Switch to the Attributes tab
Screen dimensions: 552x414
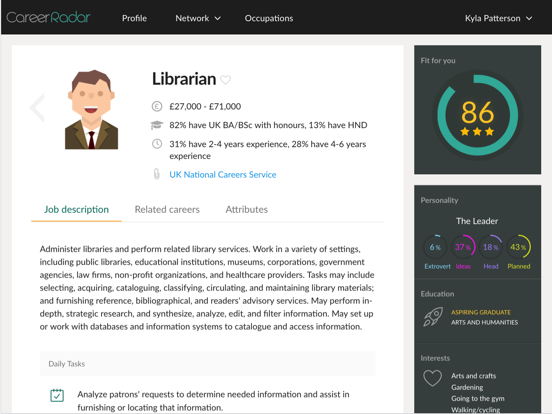tap(246, 209)
